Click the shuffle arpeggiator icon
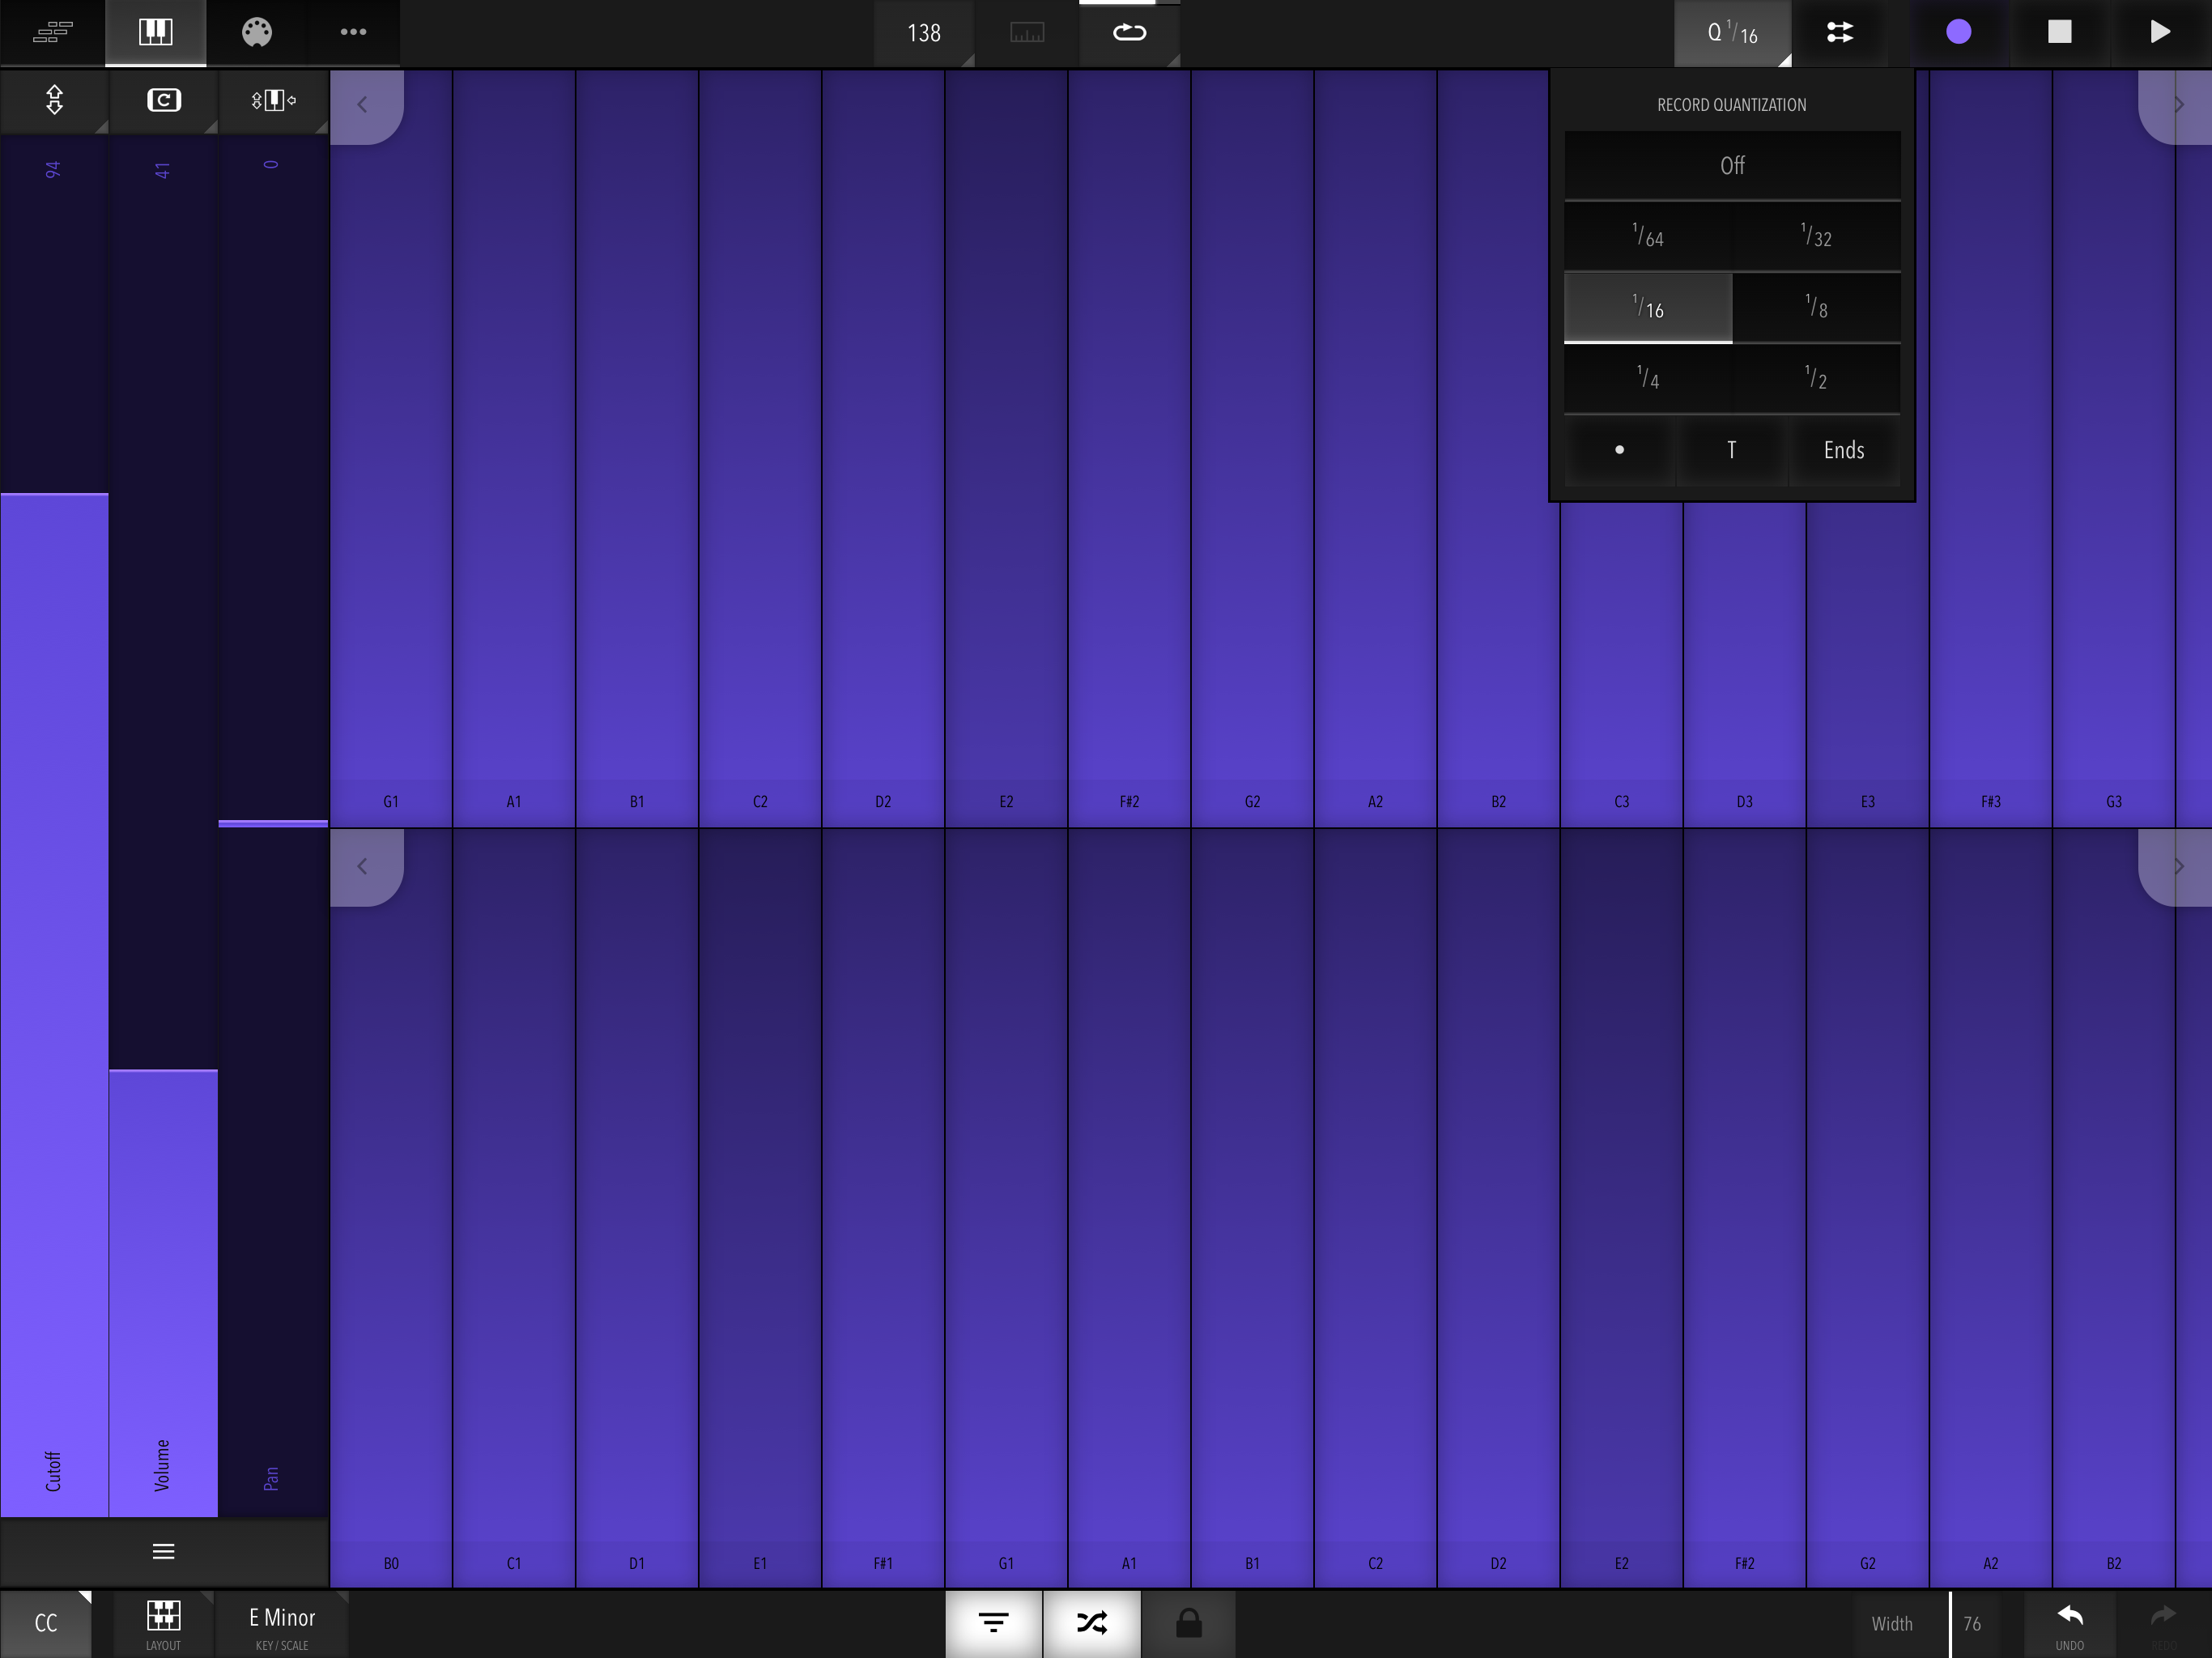Image resolution: width=2212 pixels, height=1658 pixels. point(1092,1623)
